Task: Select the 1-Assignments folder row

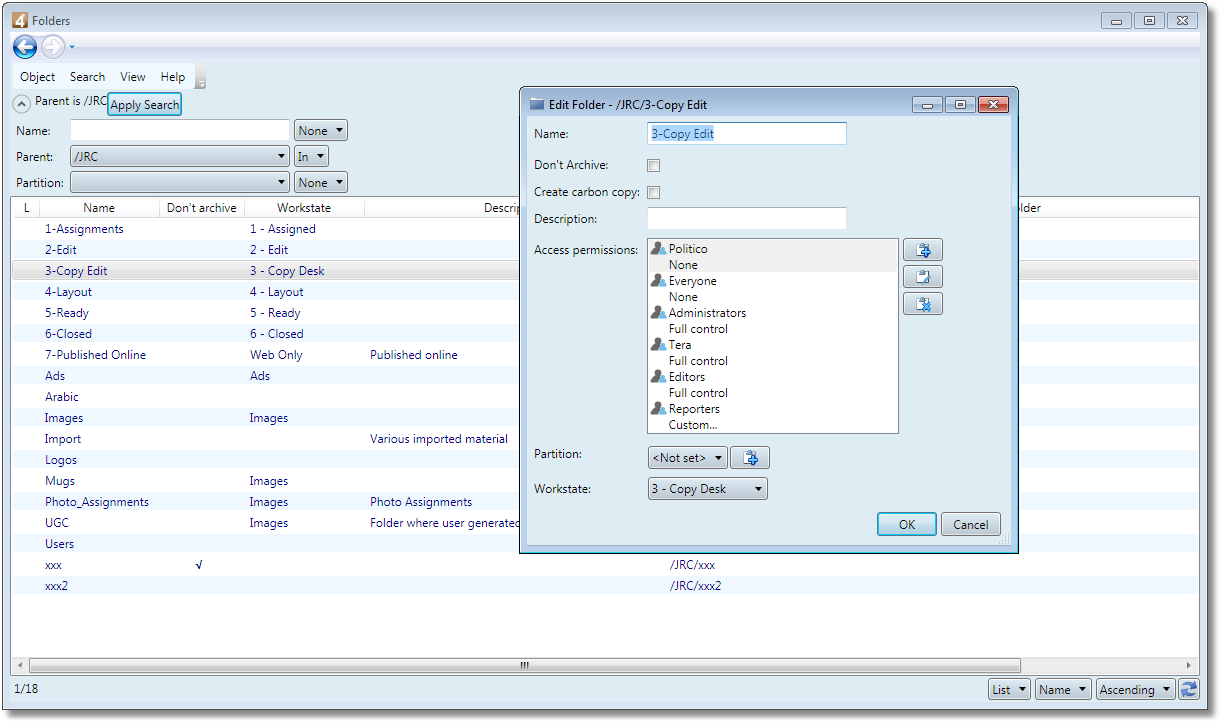Action: 605,229
